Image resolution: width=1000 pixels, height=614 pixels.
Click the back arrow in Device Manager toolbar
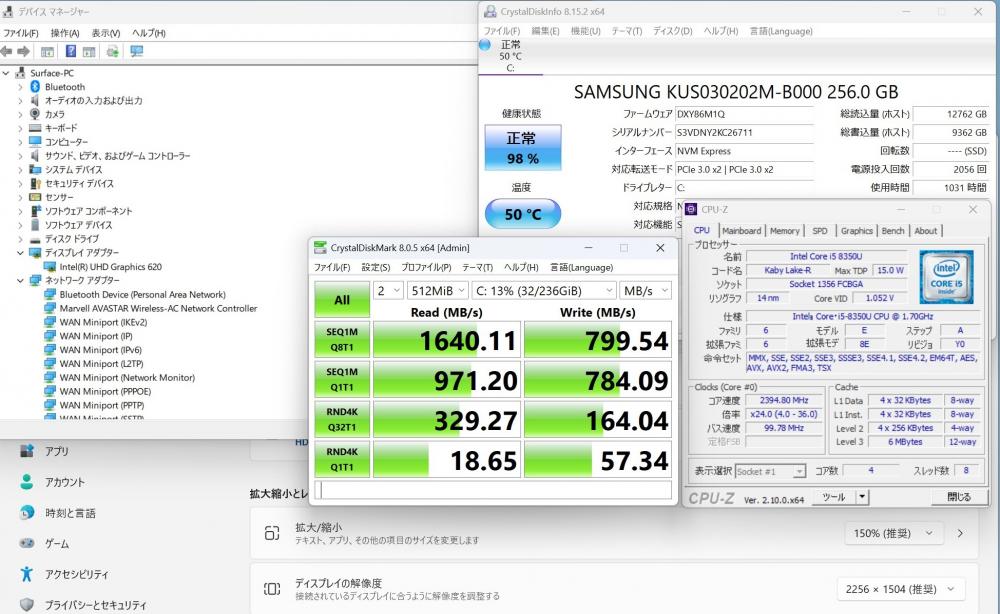[x=6, y=52]
